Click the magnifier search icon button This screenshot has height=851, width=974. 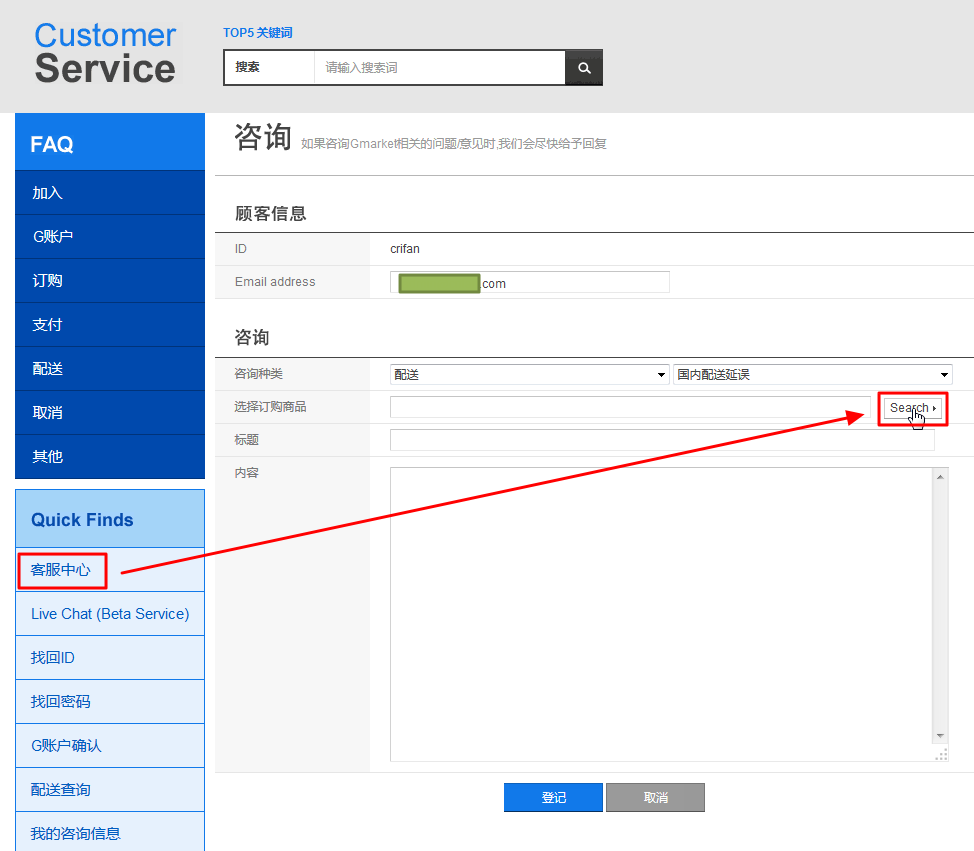click(584, 68)
